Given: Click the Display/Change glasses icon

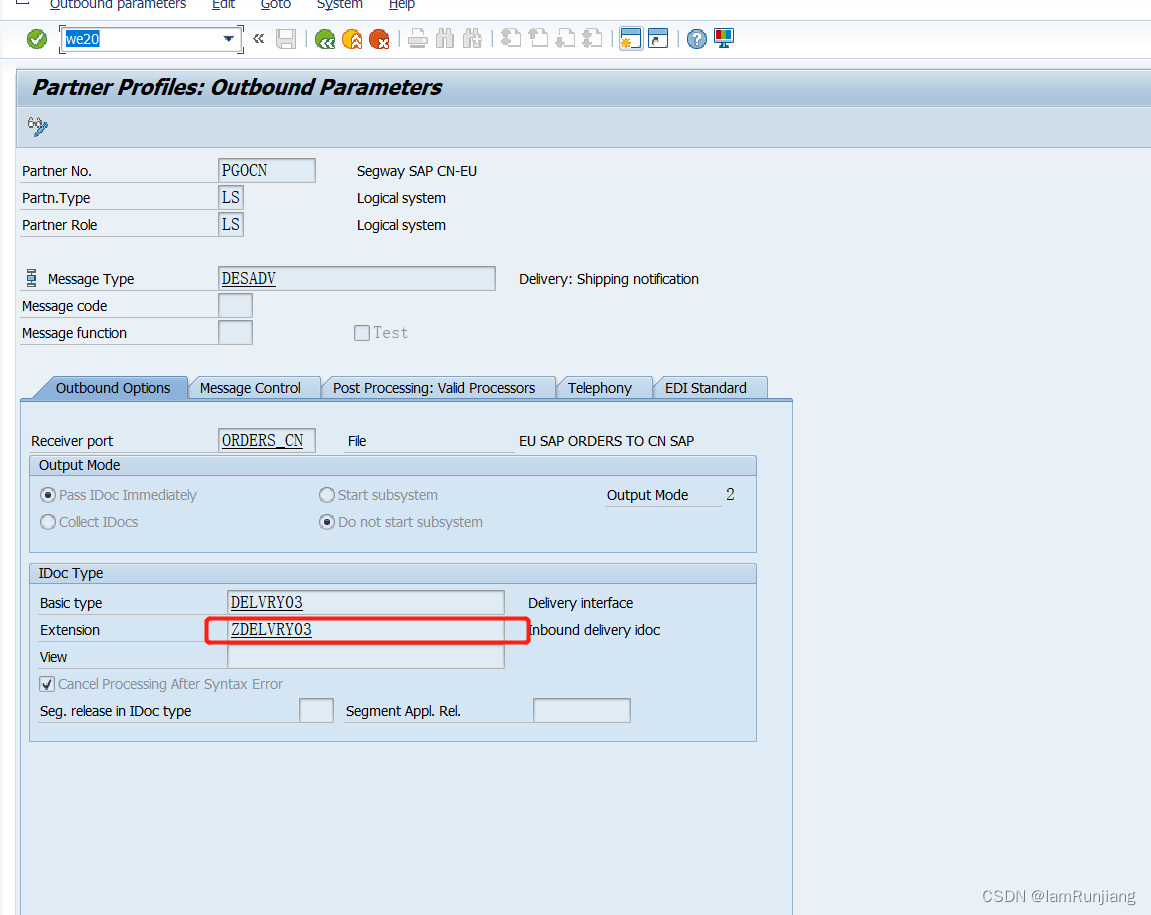Looking at the screenshot, I should click(x=37, y=127).
